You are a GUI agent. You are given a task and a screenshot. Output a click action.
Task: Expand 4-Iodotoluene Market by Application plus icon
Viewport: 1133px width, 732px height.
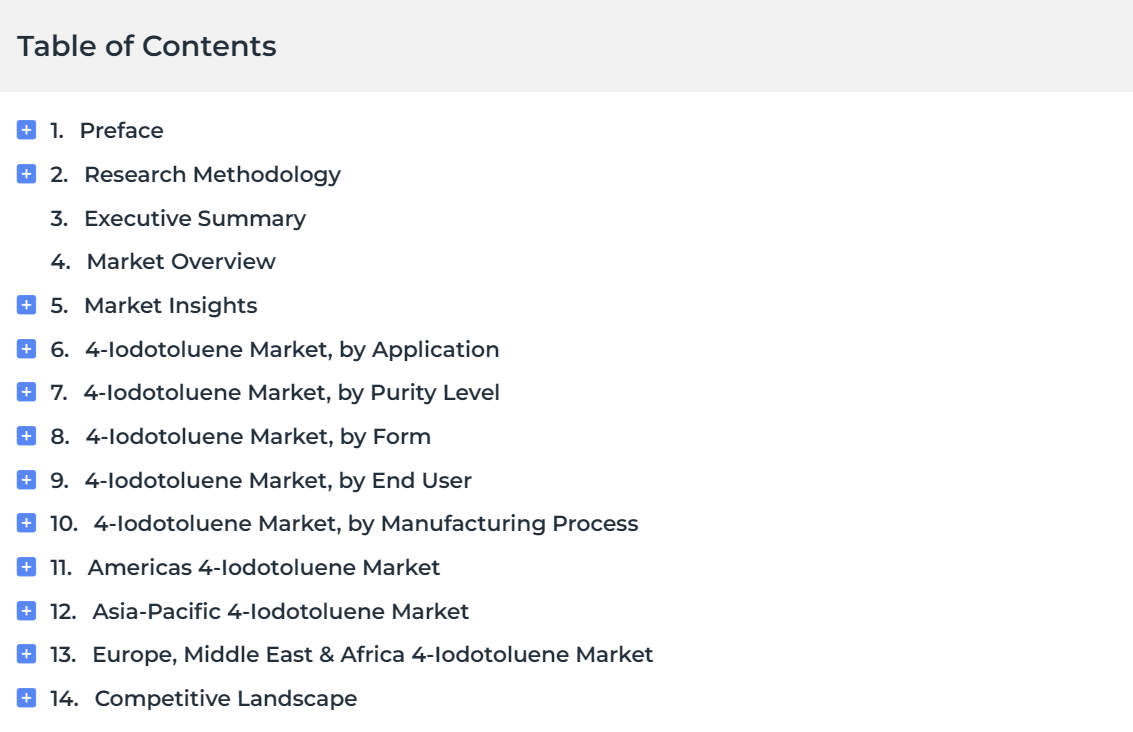pyautogui.click(x=26, y=349)
